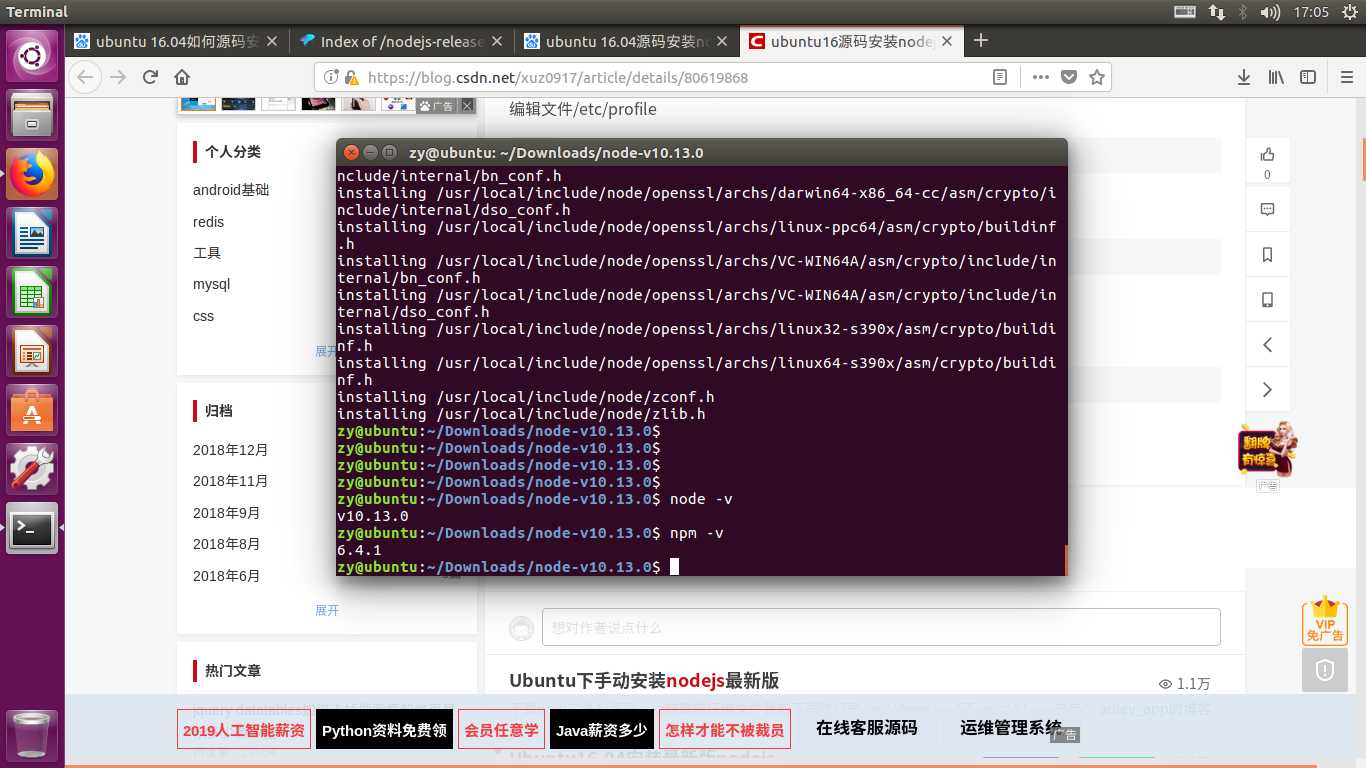Open Firefox hamburger menu
The image size is (1366, 768).
1345,77
